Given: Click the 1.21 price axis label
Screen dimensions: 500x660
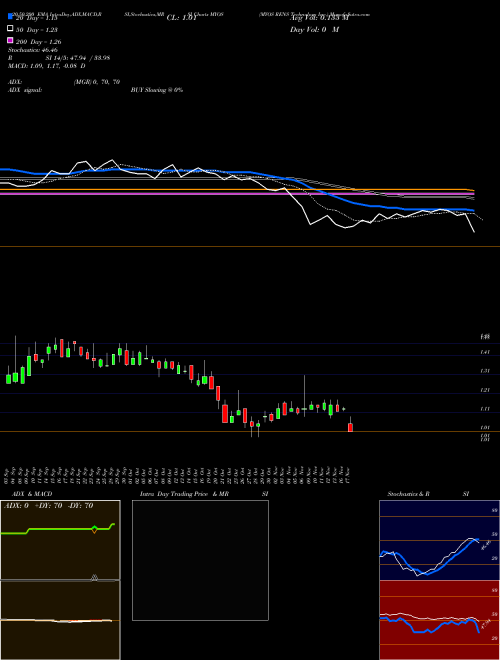Looking at the screenshot, I should point(485,390).
